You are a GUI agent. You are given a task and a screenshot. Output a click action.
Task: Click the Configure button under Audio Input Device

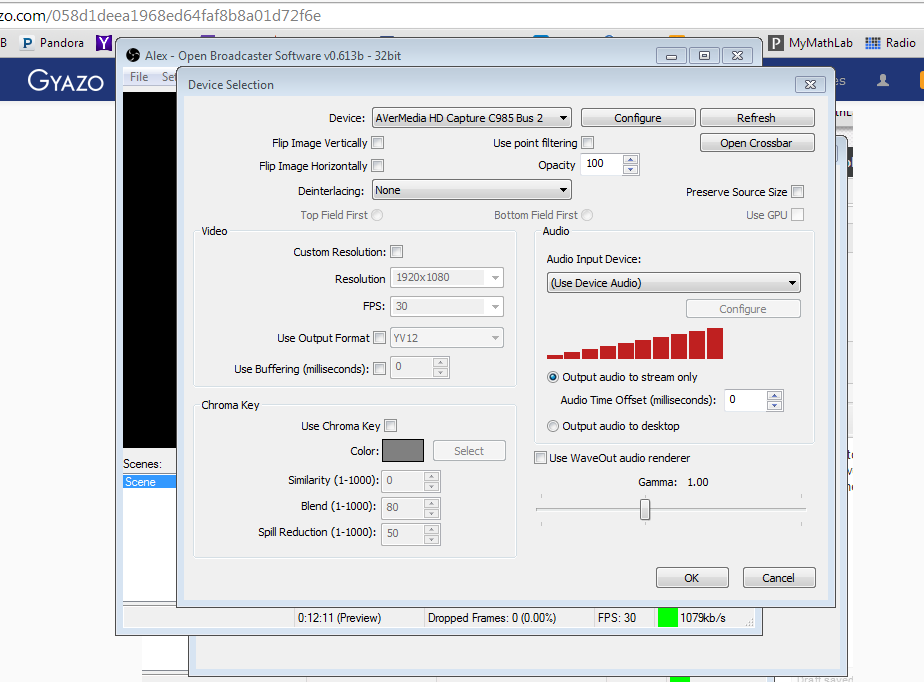tap(743, 309)
